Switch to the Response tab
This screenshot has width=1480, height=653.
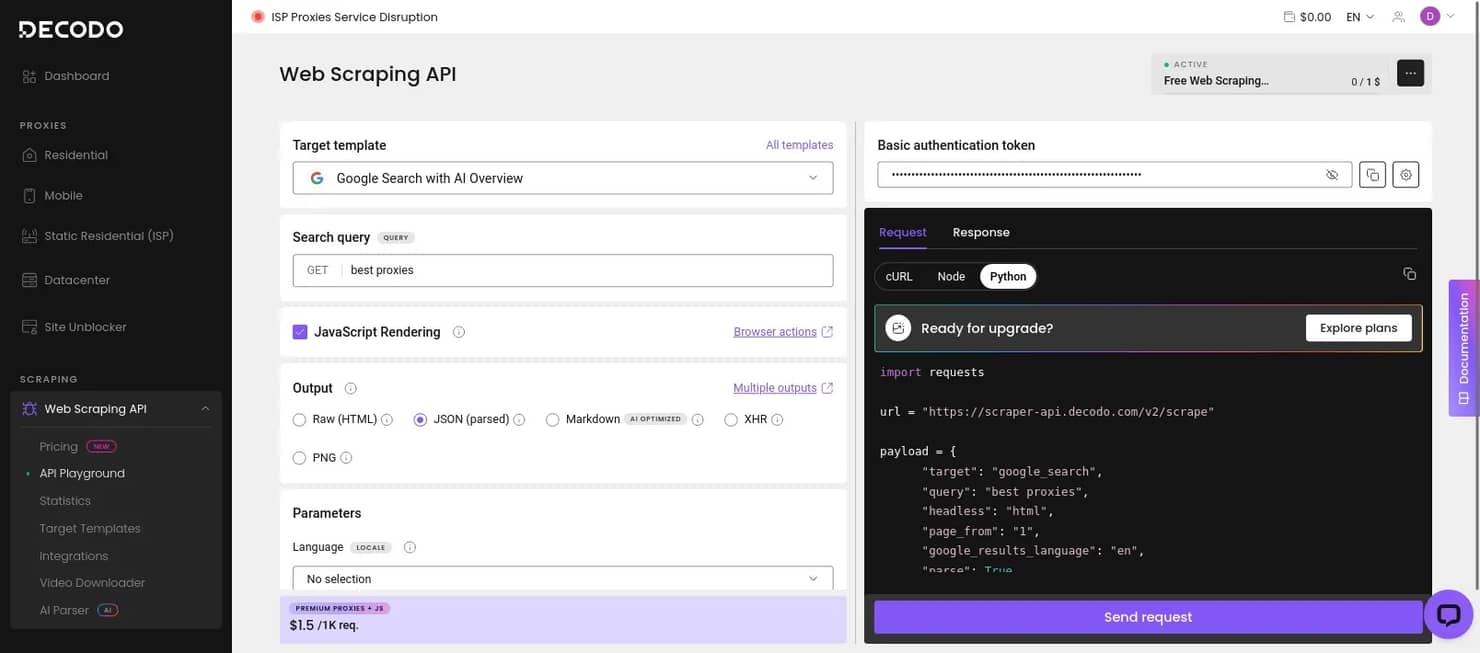981,232
